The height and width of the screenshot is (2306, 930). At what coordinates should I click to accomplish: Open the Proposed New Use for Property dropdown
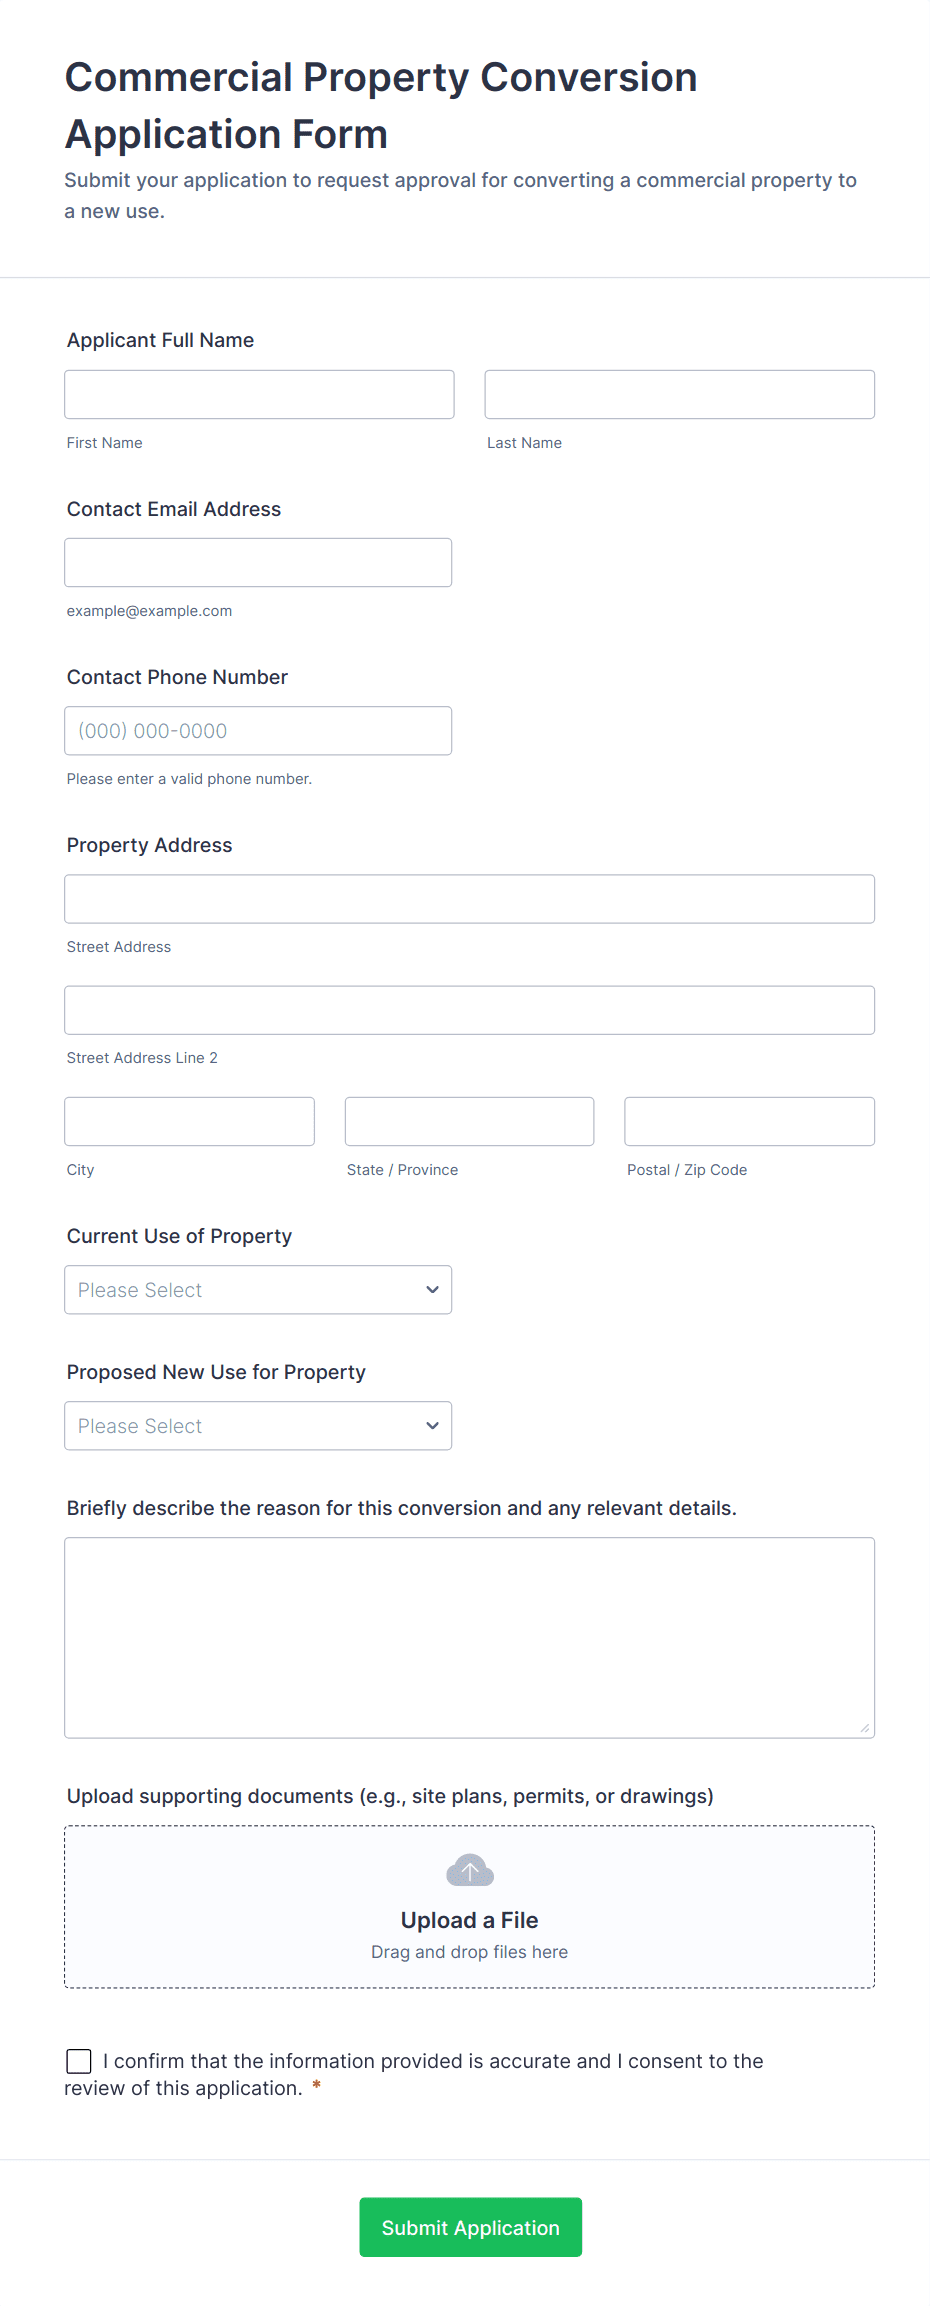pos(258,1425)
